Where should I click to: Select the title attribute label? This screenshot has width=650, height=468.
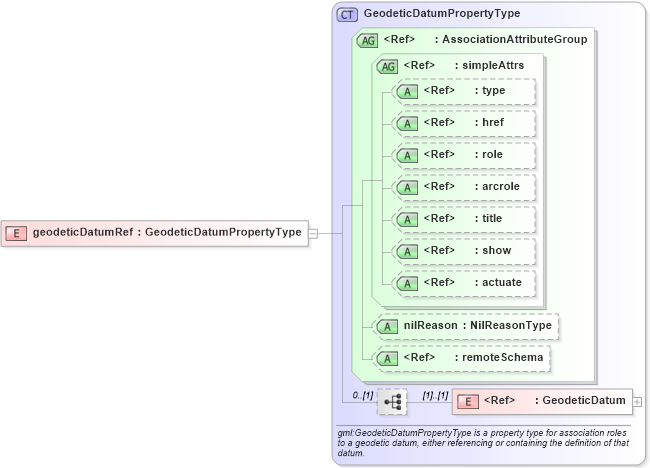[463, 218]
